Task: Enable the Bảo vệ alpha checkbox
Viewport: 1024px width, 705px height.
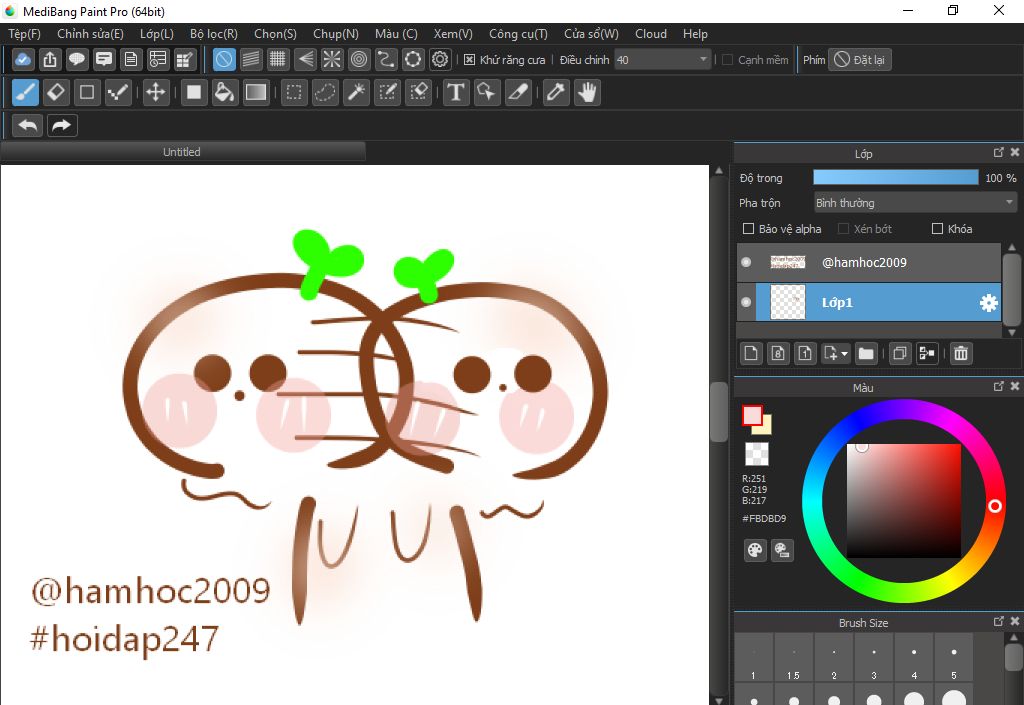Action: tap(749, 229)
